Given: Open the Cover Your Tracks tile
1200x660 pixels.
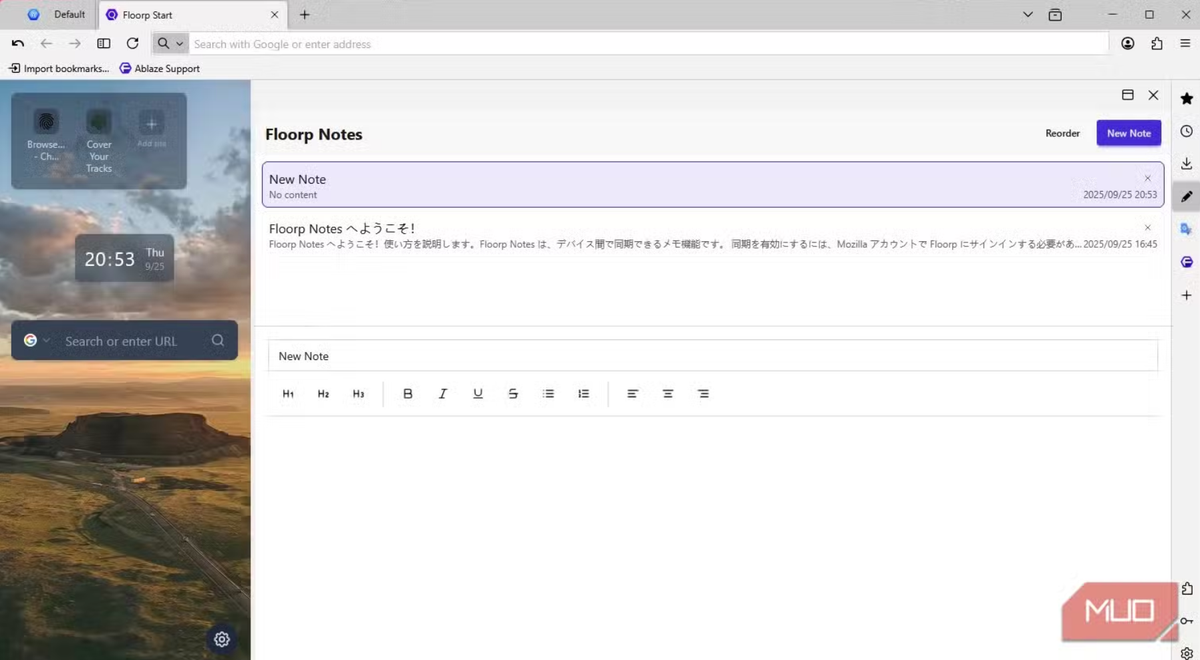Looking at the screenshot, I should click(x=98, y=140).
